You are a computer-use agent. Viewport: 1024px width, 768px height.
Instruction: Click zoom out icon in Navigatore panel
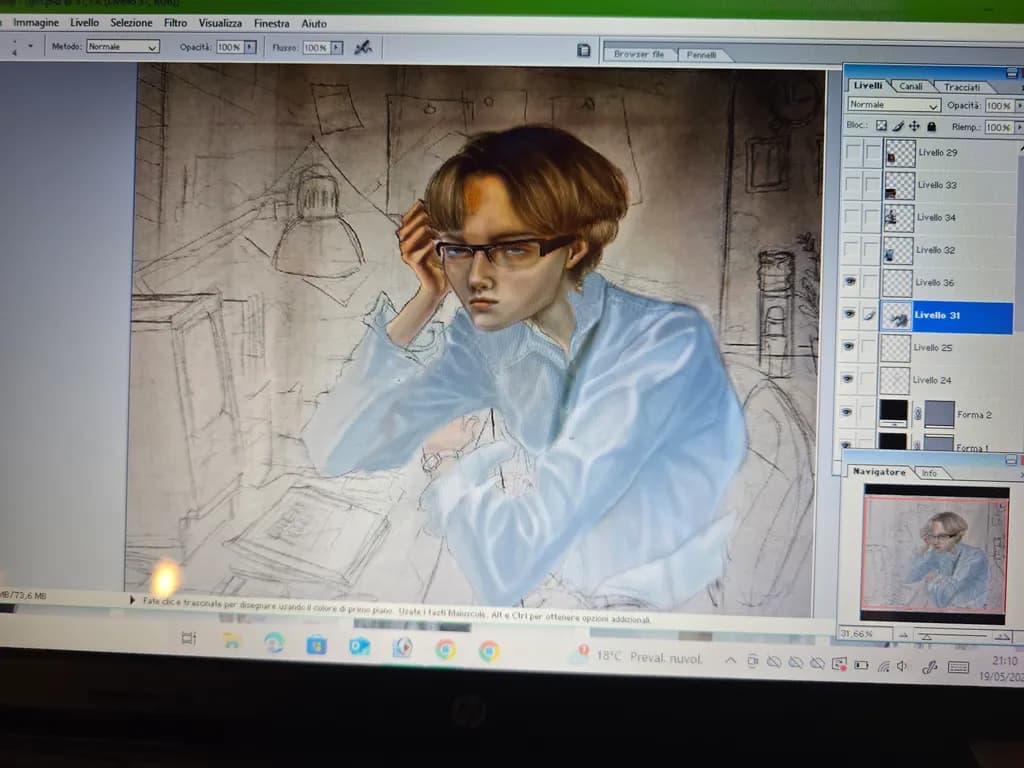(904, 635)
